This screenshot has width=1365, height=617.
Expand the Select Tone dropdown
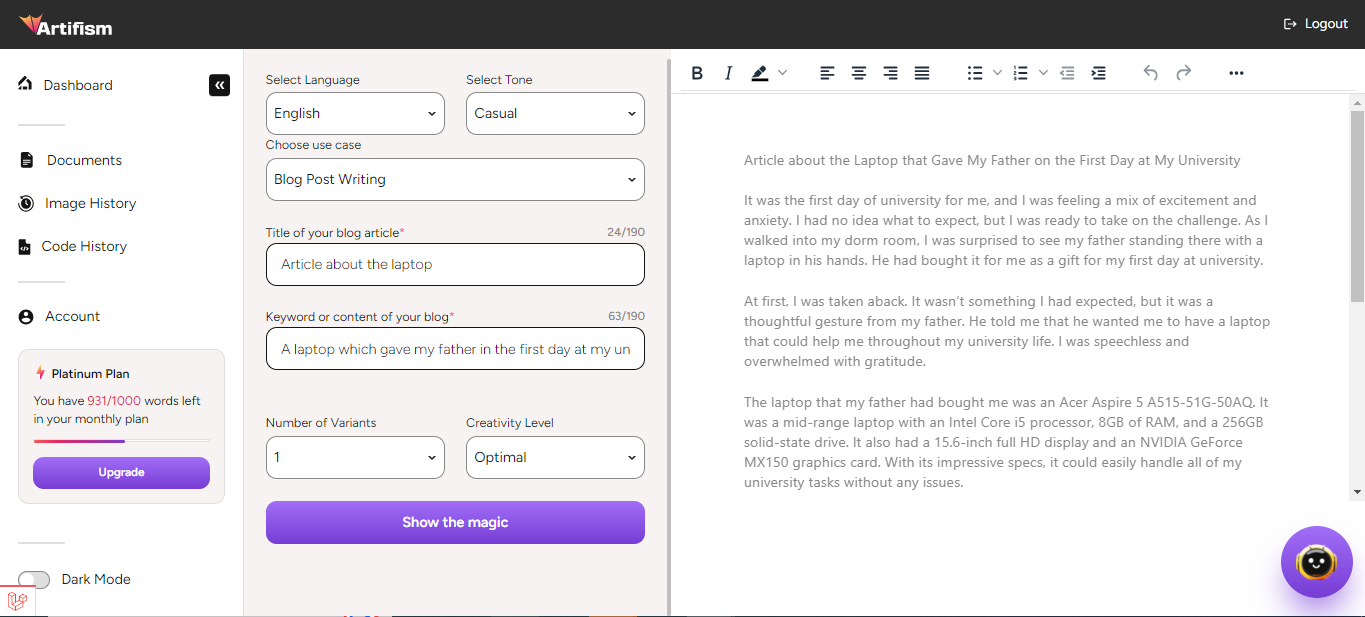(555, 113)
